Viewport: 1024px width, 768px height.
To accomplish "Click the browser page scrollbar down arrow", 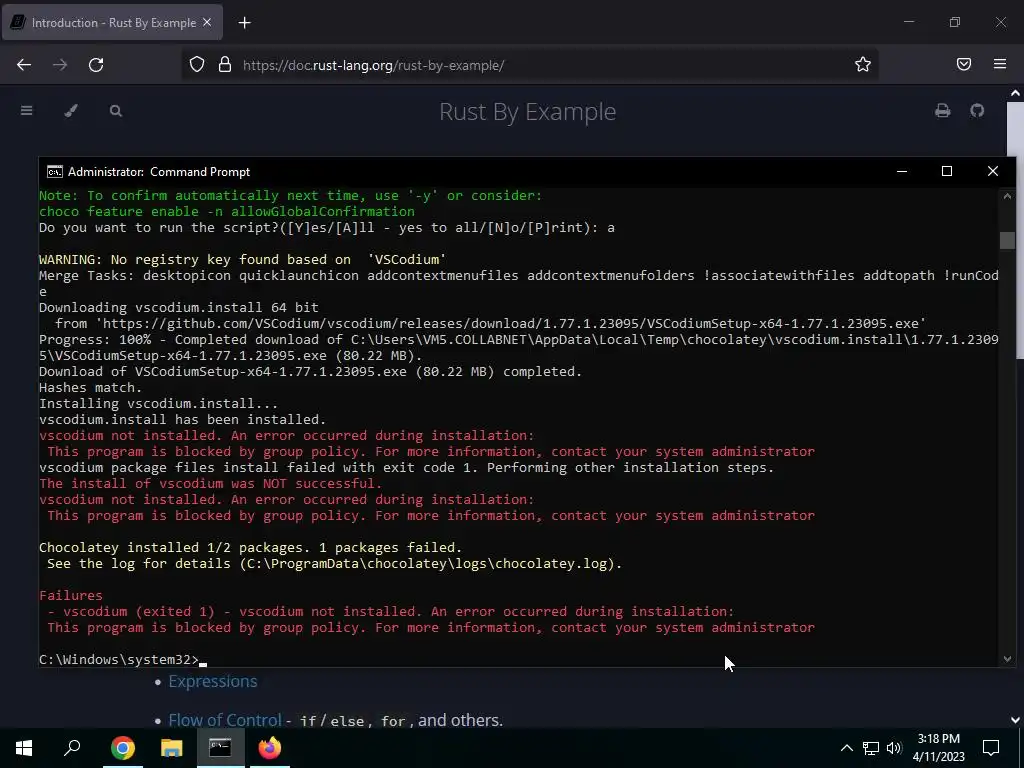I will 1016,720.
